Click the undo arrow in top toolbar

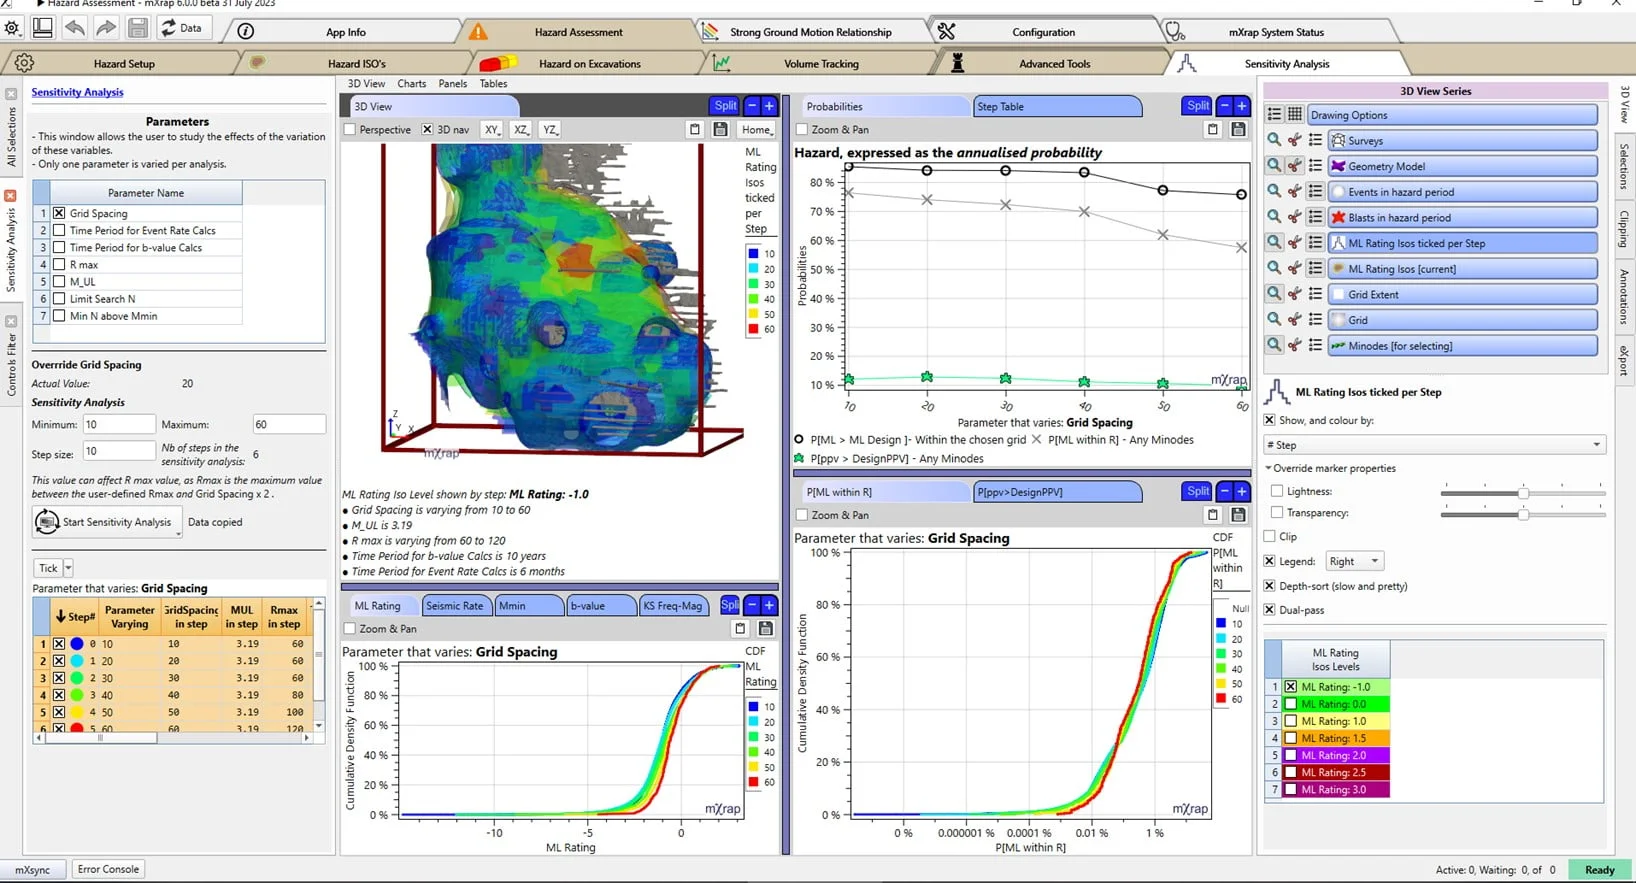coord(75,28)
